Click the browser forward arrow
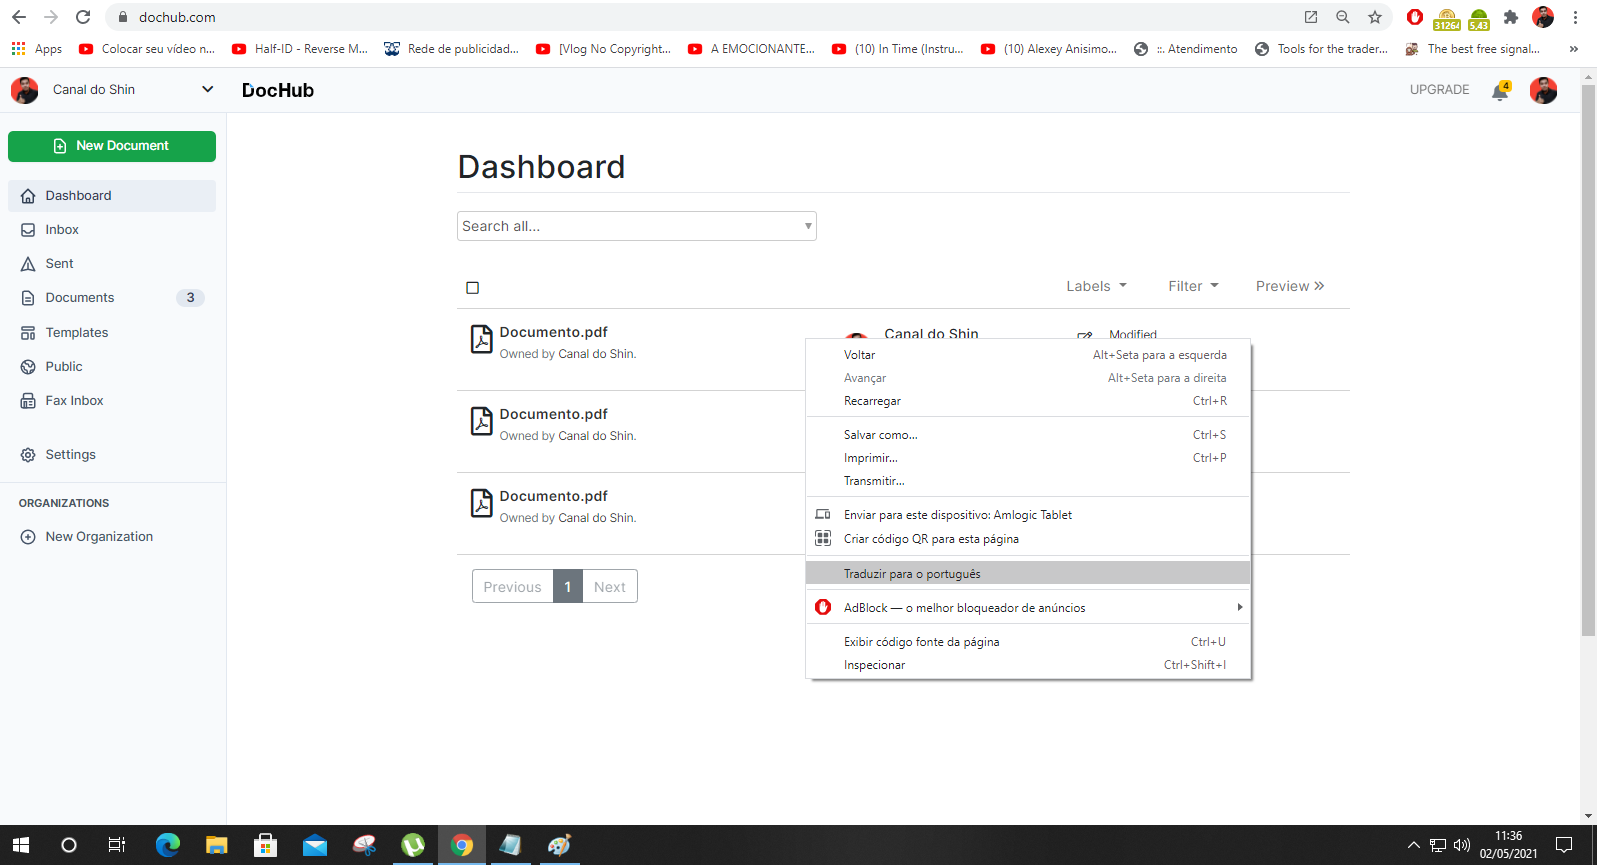The height and width of the screenshot is (865, 1597). (x=51, y=17)
